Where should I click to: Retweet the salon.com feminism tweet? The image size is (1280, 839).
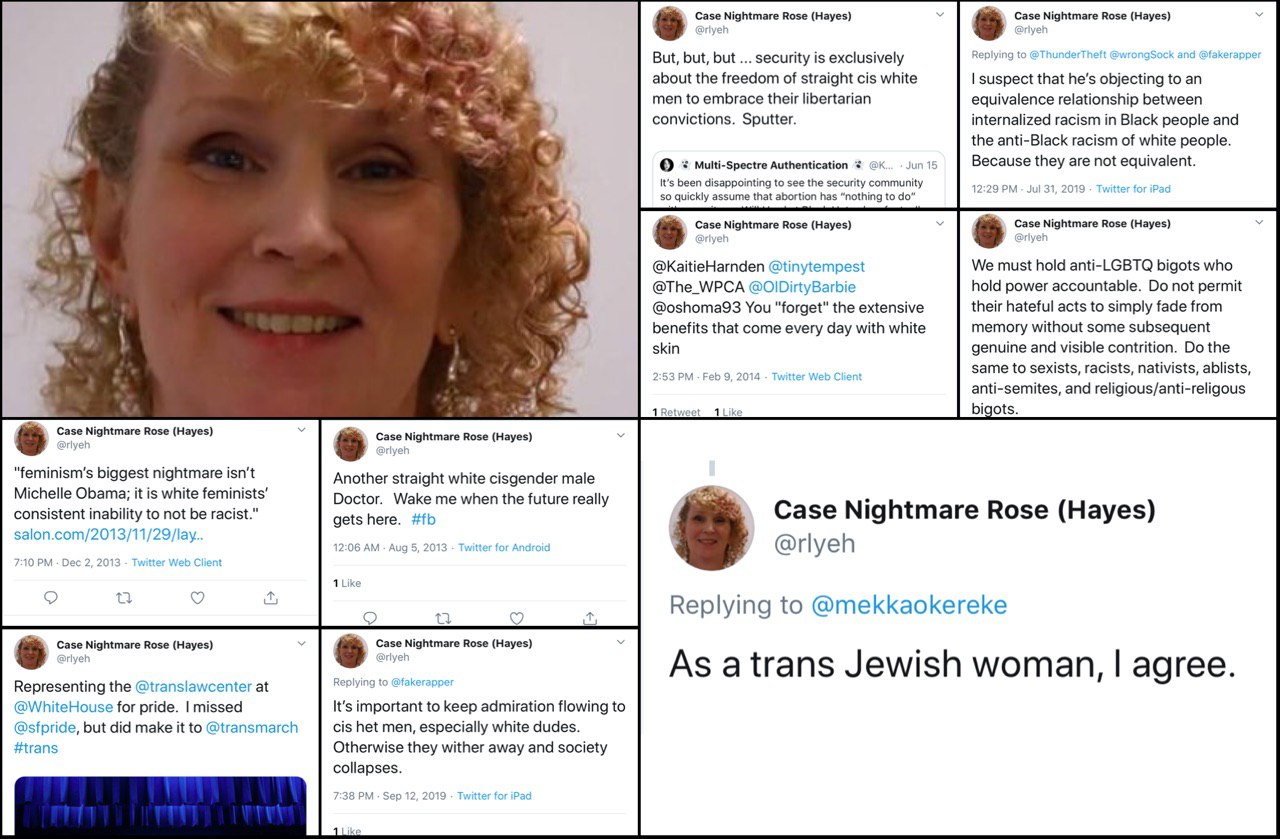(124, 598)
